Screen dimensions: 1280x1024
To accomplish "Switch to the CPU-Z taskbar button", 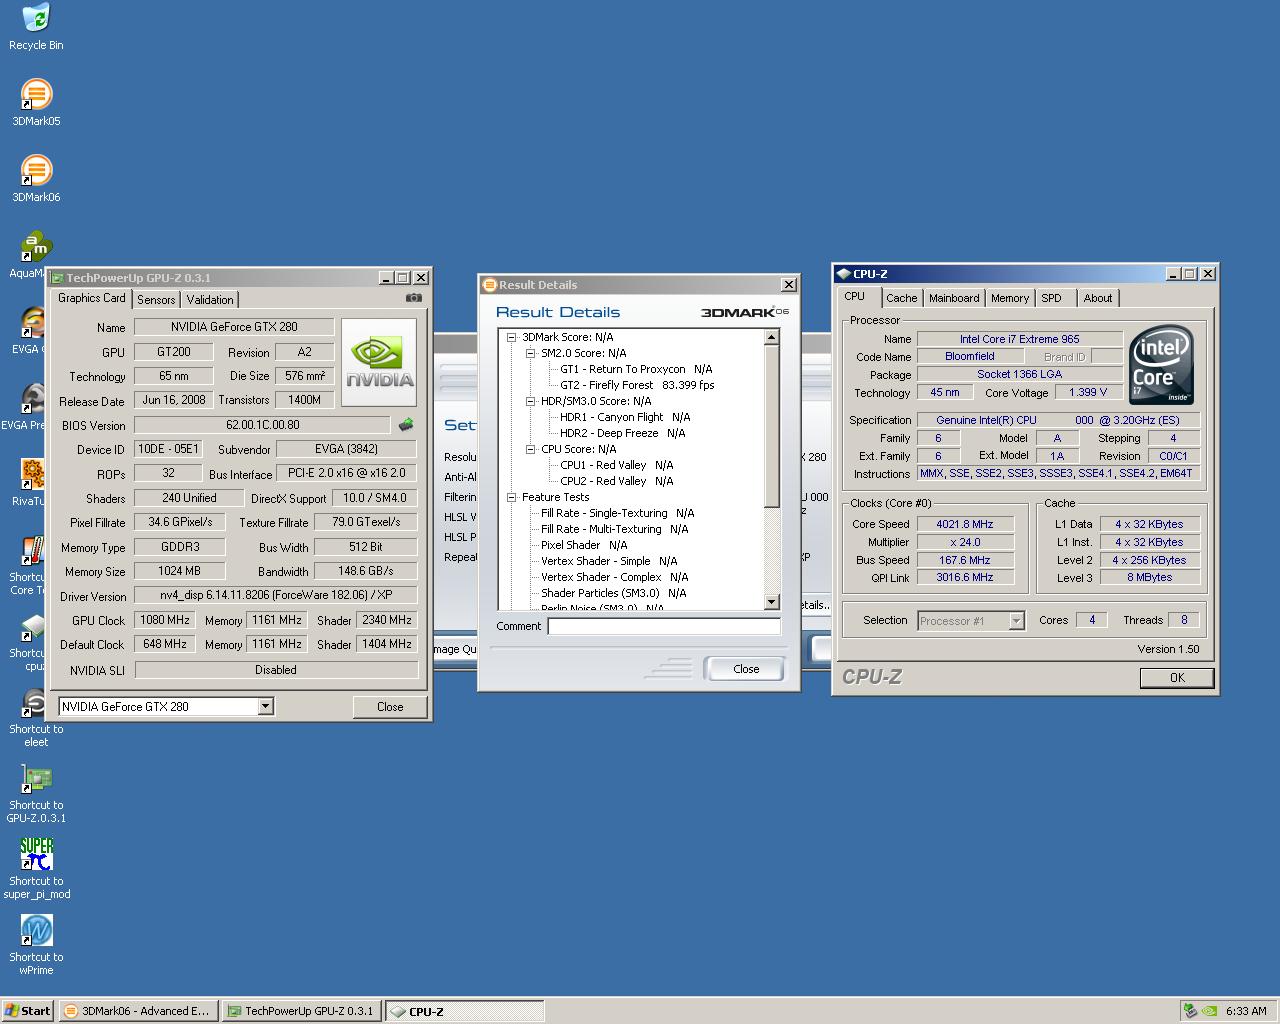I will tap(465, 1011).
